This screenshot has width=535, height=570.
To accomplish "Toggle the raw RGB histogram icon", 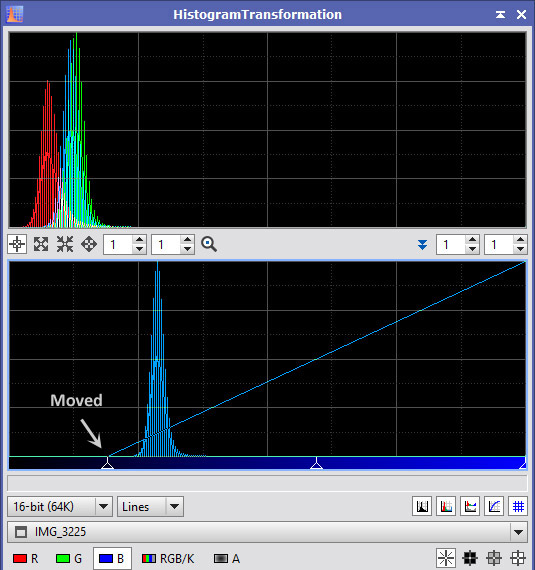I will point(446,506).
